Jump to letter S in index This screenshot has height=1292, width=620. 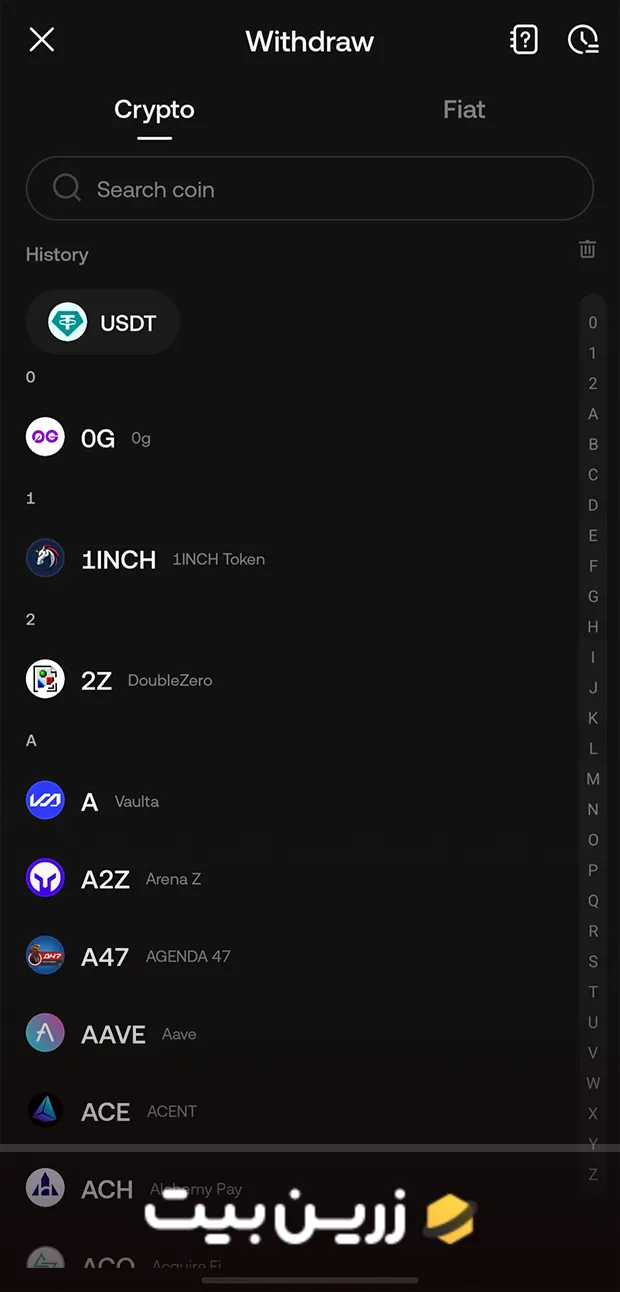tap(593, 962)
